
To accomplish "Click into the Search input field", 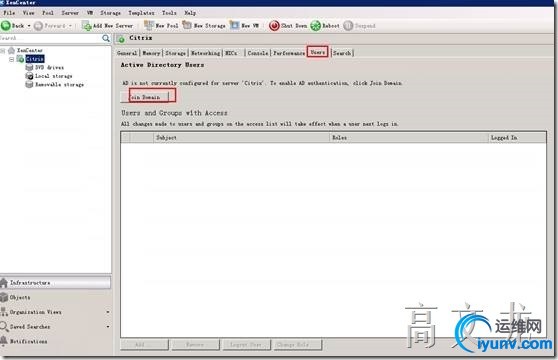I will (51, 38).
